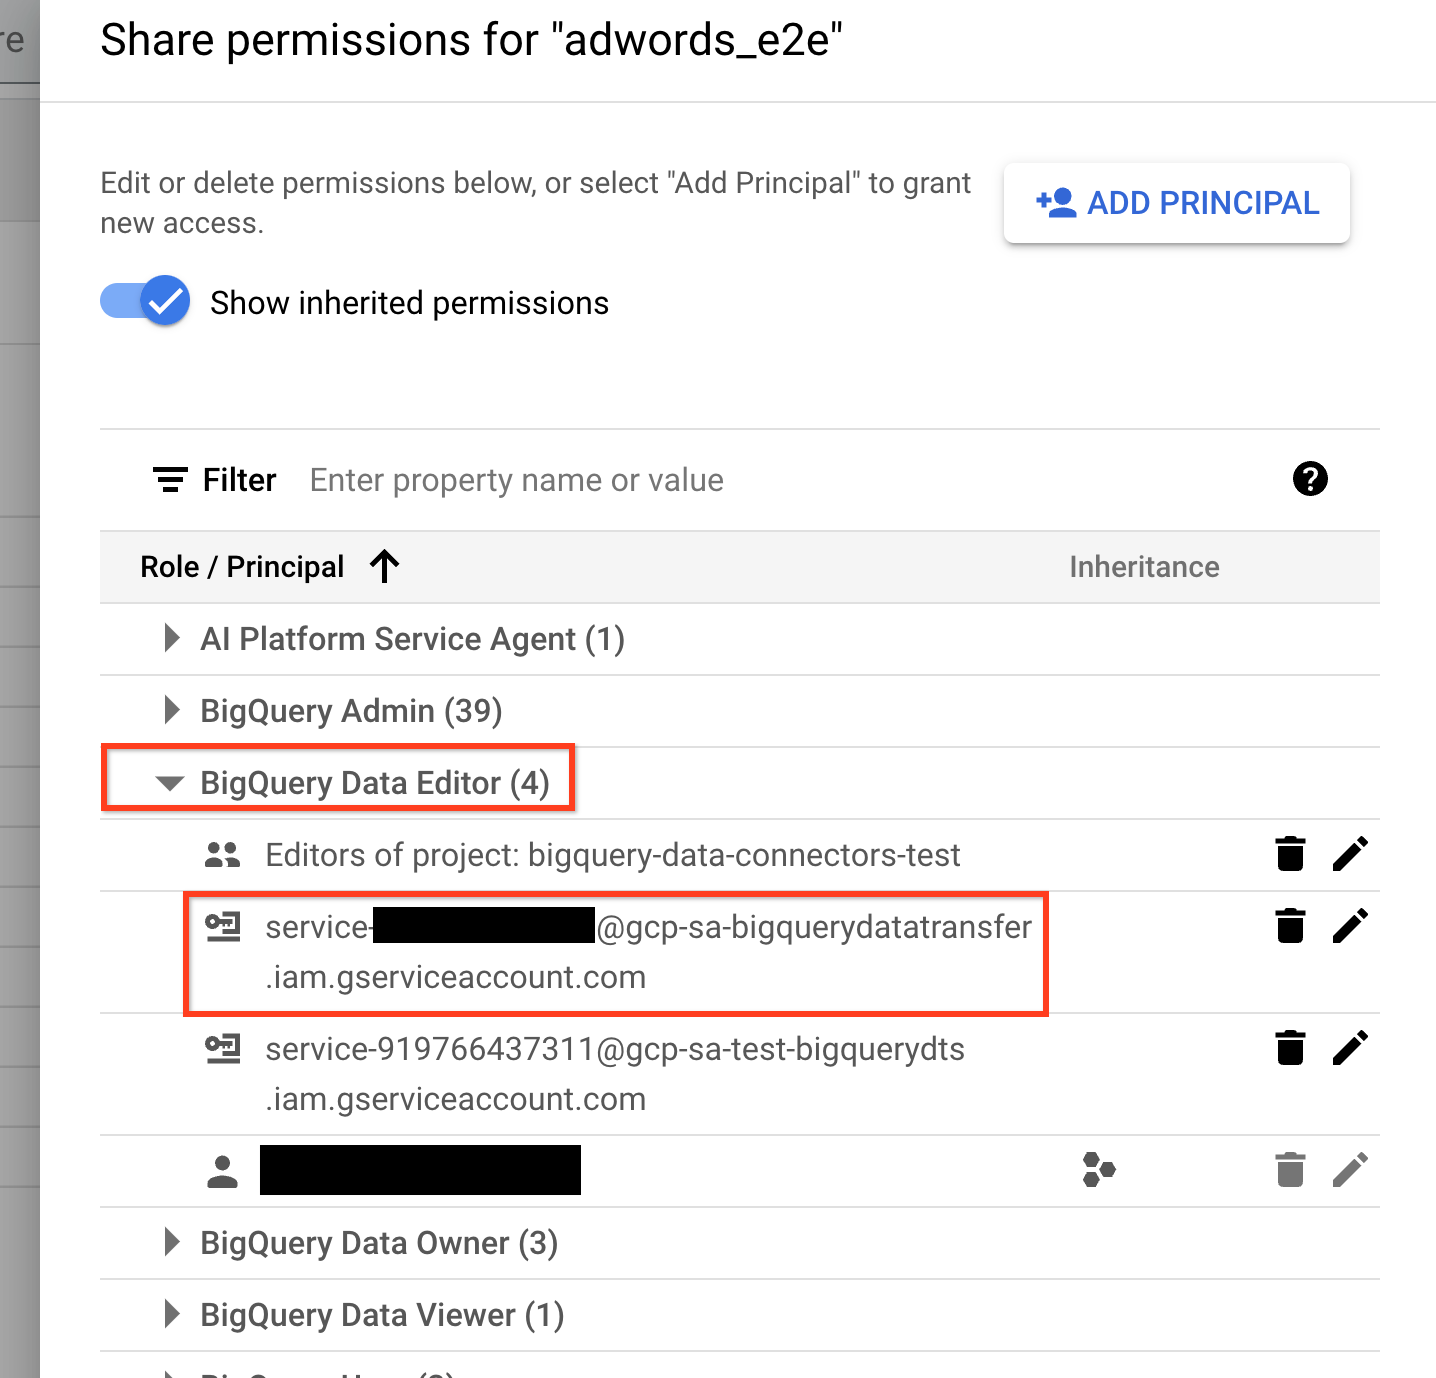1436x1378 pixels.
Task: Select the gcp-sa-bigquerydatatransfer principal row
Action: 648,951
